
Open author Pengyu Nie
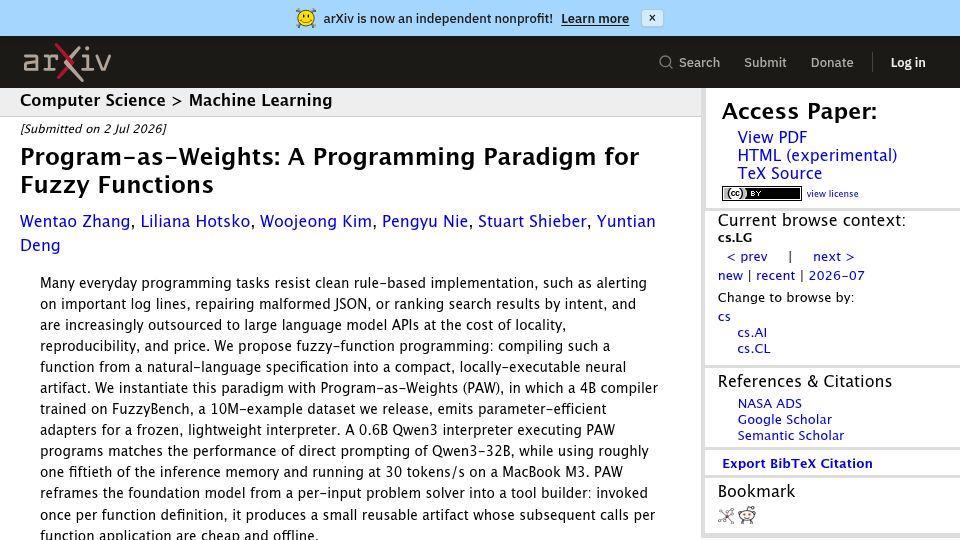[x=425, y=221]
